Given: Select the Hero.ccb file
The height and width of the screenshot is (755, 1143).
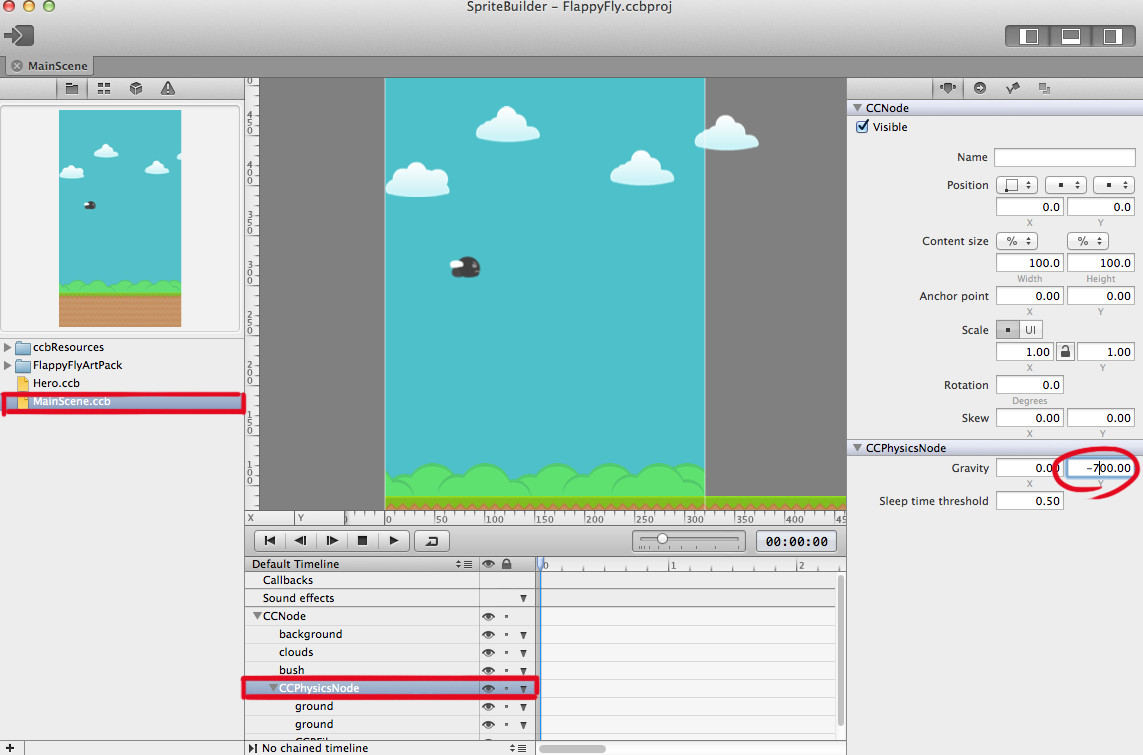Looking at the screenshot, I should click(x=56, y=383).
